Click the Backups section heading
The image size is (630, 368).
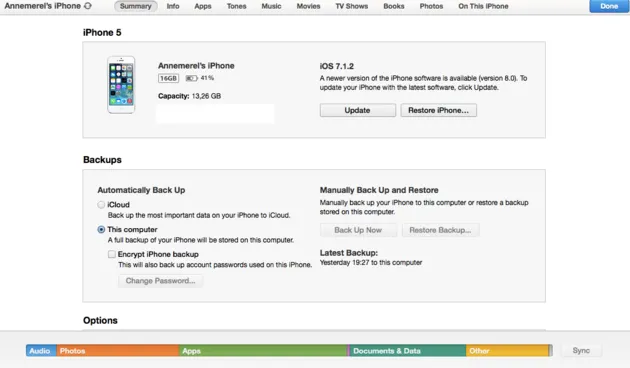(x=102, y=160)
